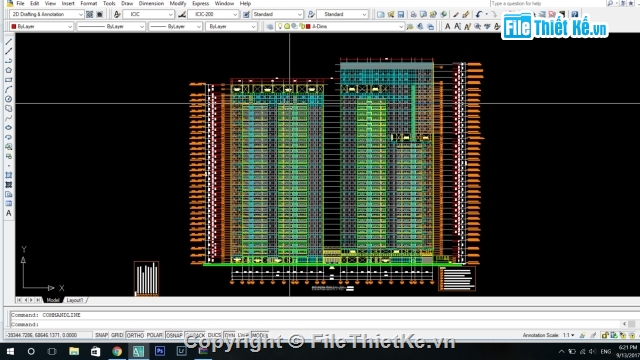Select the Line draw tool

(x=9, y=42)
